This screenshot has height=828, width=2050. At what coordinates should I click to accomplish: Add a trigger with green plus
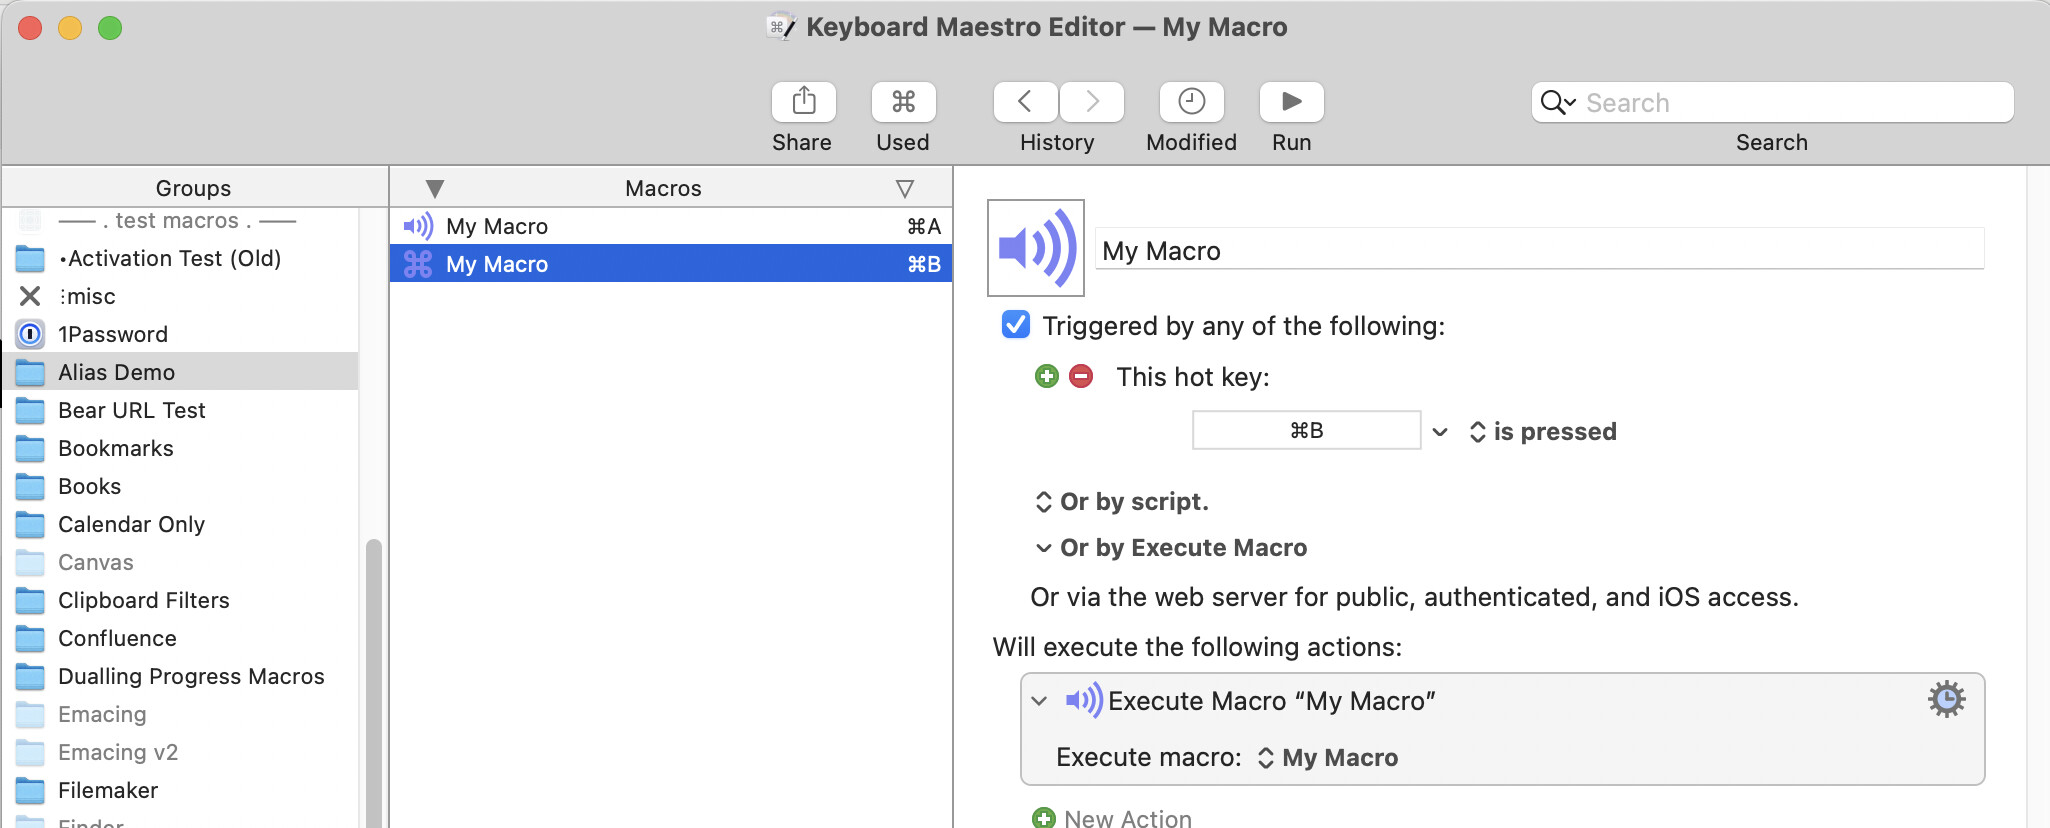point(1047,376)
